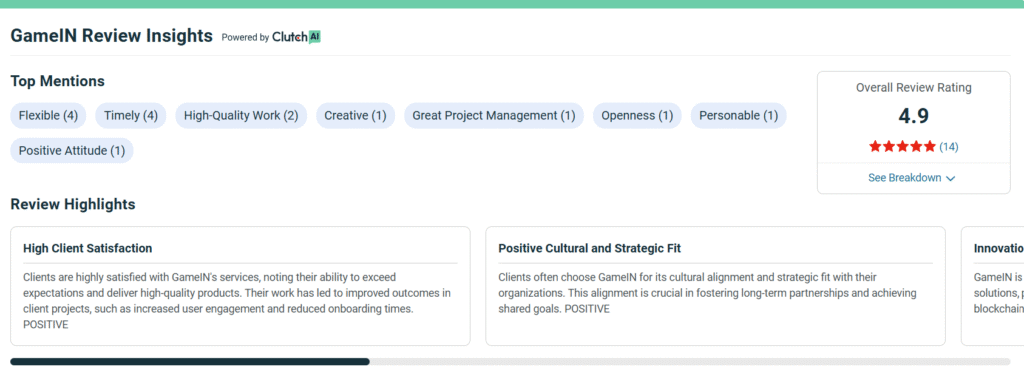
Task: Click the Openness (1) mention tag
Action: (637, 116)
